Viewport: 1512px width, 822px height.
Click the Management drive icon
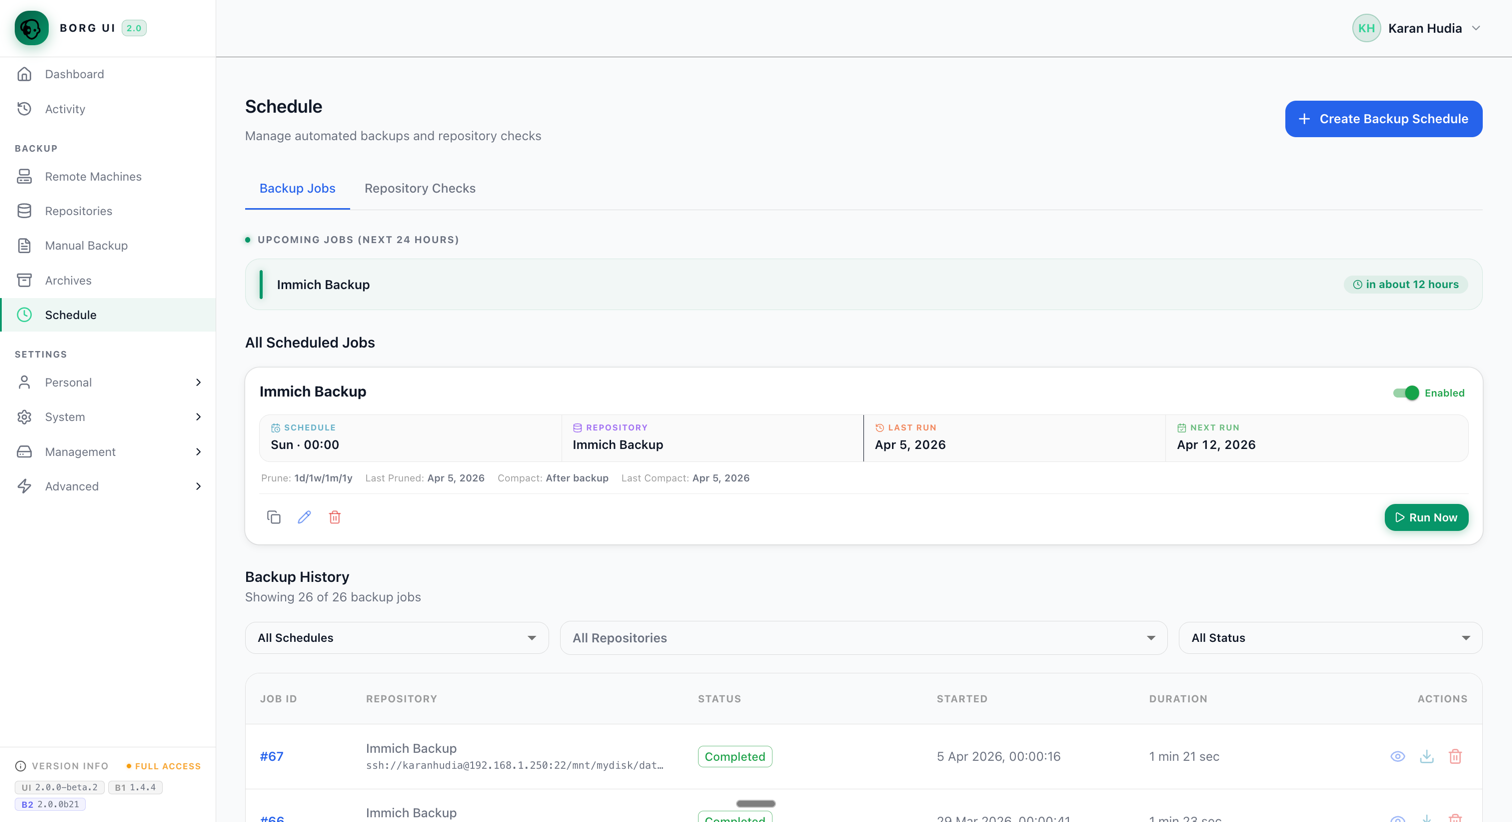(x=24, y=452)
